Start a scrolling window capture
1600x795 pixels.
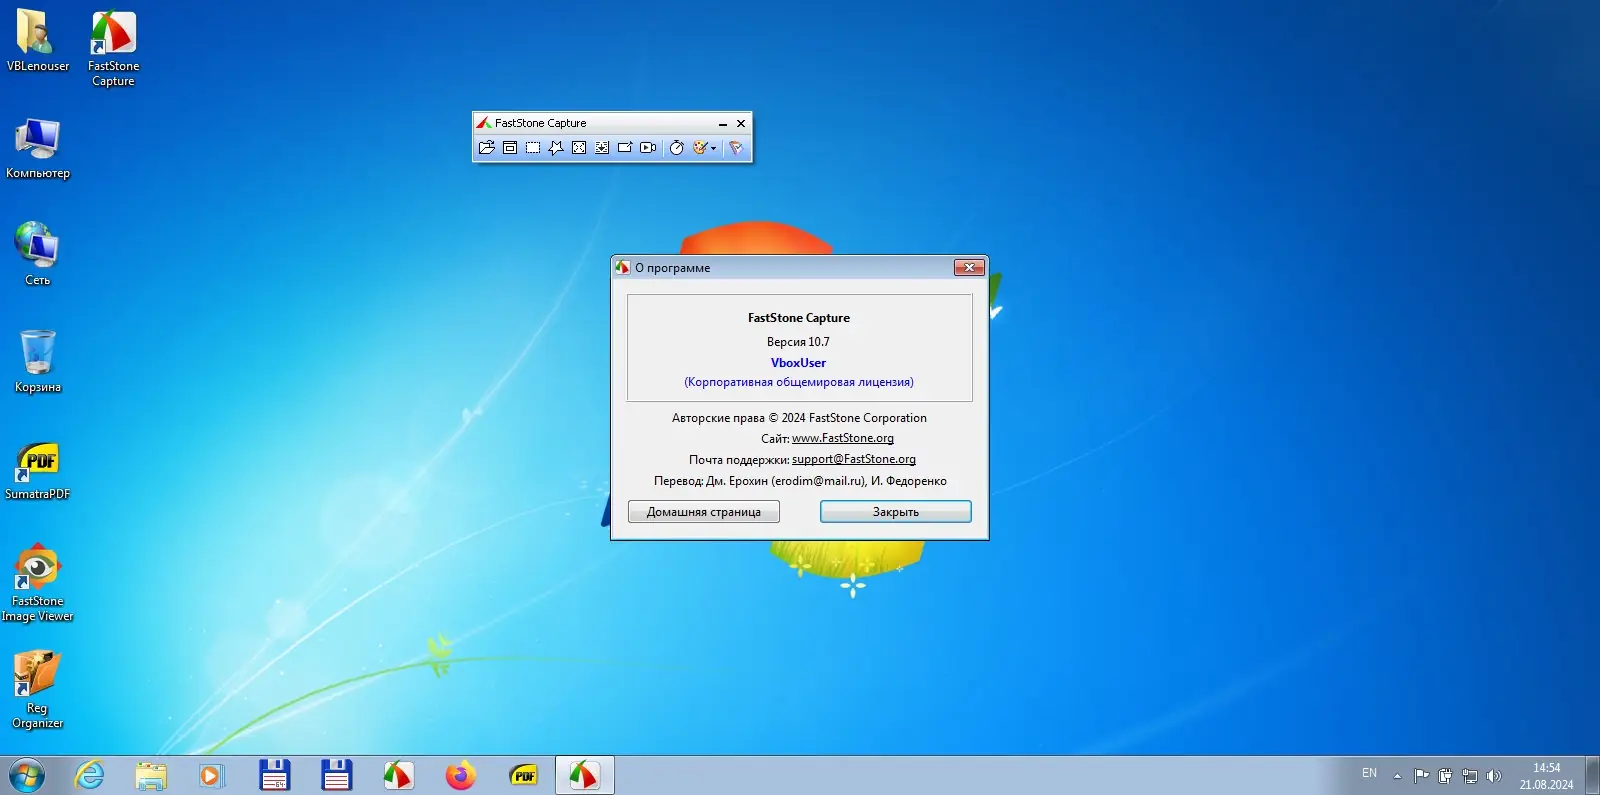coord(602,148)
